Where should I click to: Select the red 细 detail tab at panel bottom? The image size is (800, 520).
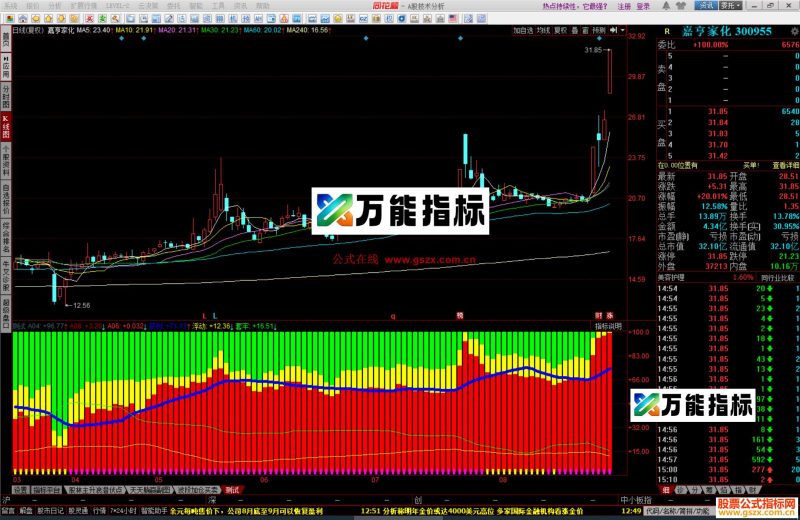(x=665, y=490)
